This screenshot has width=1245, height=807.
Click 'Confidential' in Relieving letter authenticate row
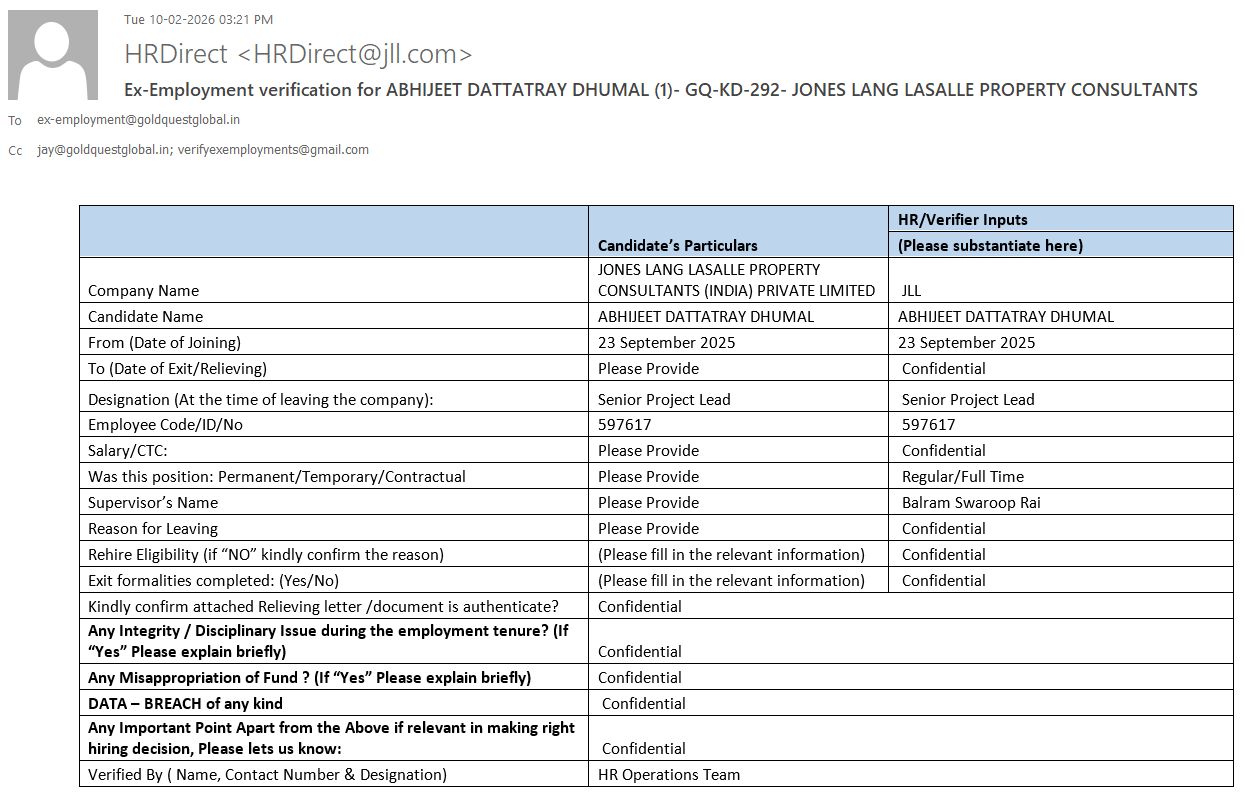click(x=639, y=607)
